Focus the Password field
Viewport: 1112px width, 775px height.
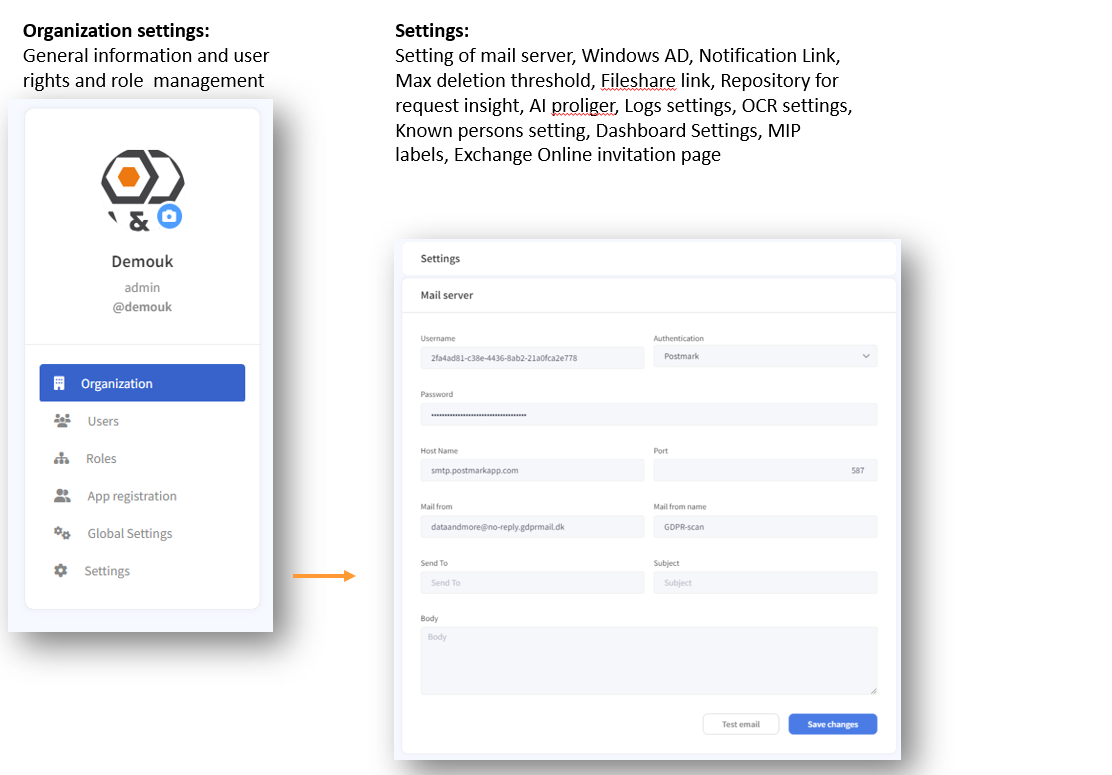[648, 414]
